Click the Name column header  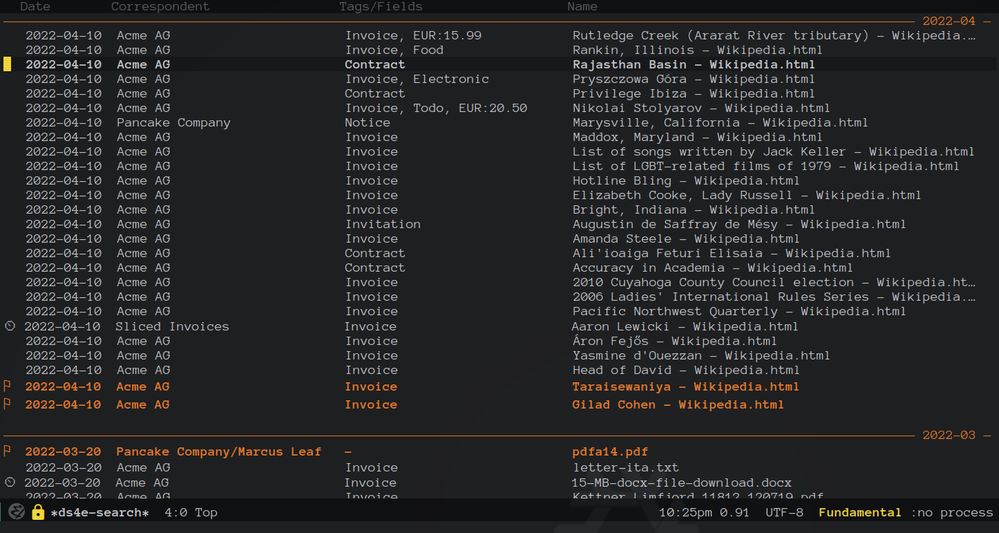[x=582, y=7]
